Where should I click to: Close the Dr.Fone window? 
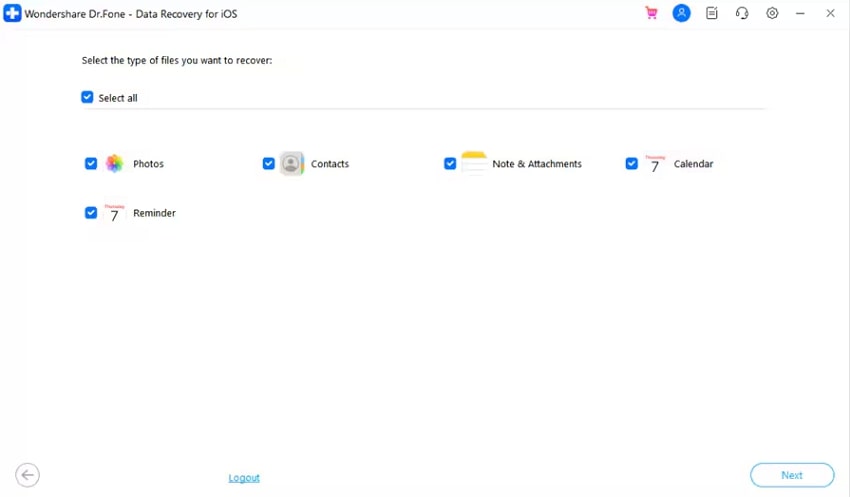coord(830,13)
